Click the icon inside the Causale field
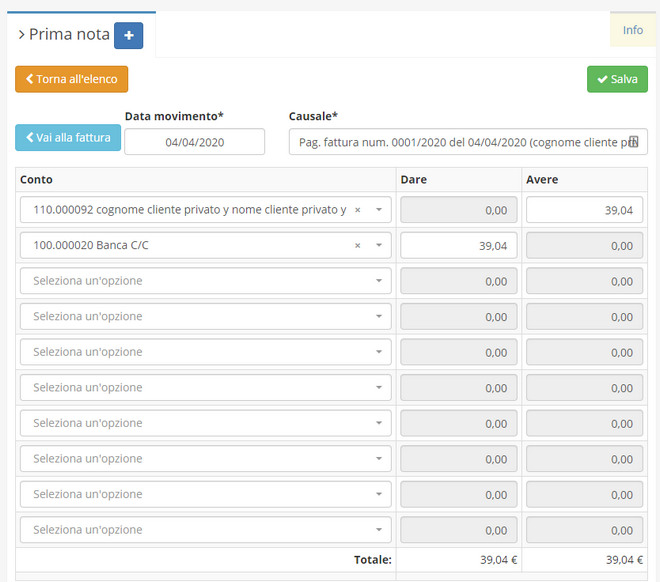660x582 pixels. (632, 142)
